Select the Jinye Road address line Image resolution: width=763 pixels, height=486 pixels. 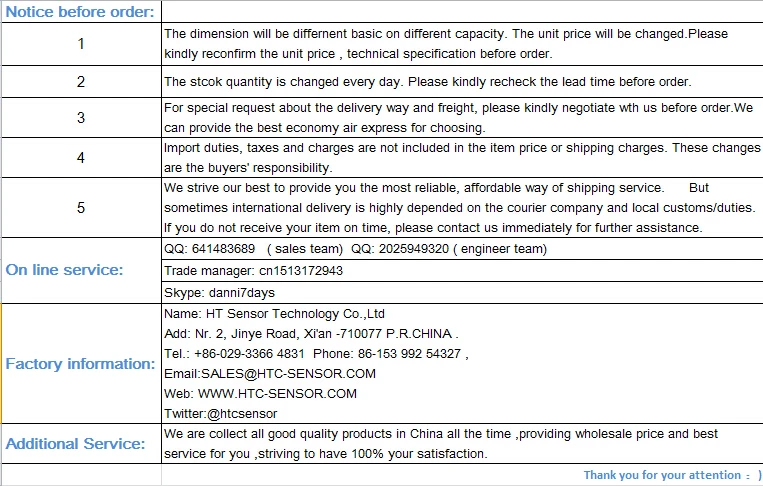[311, 334]
